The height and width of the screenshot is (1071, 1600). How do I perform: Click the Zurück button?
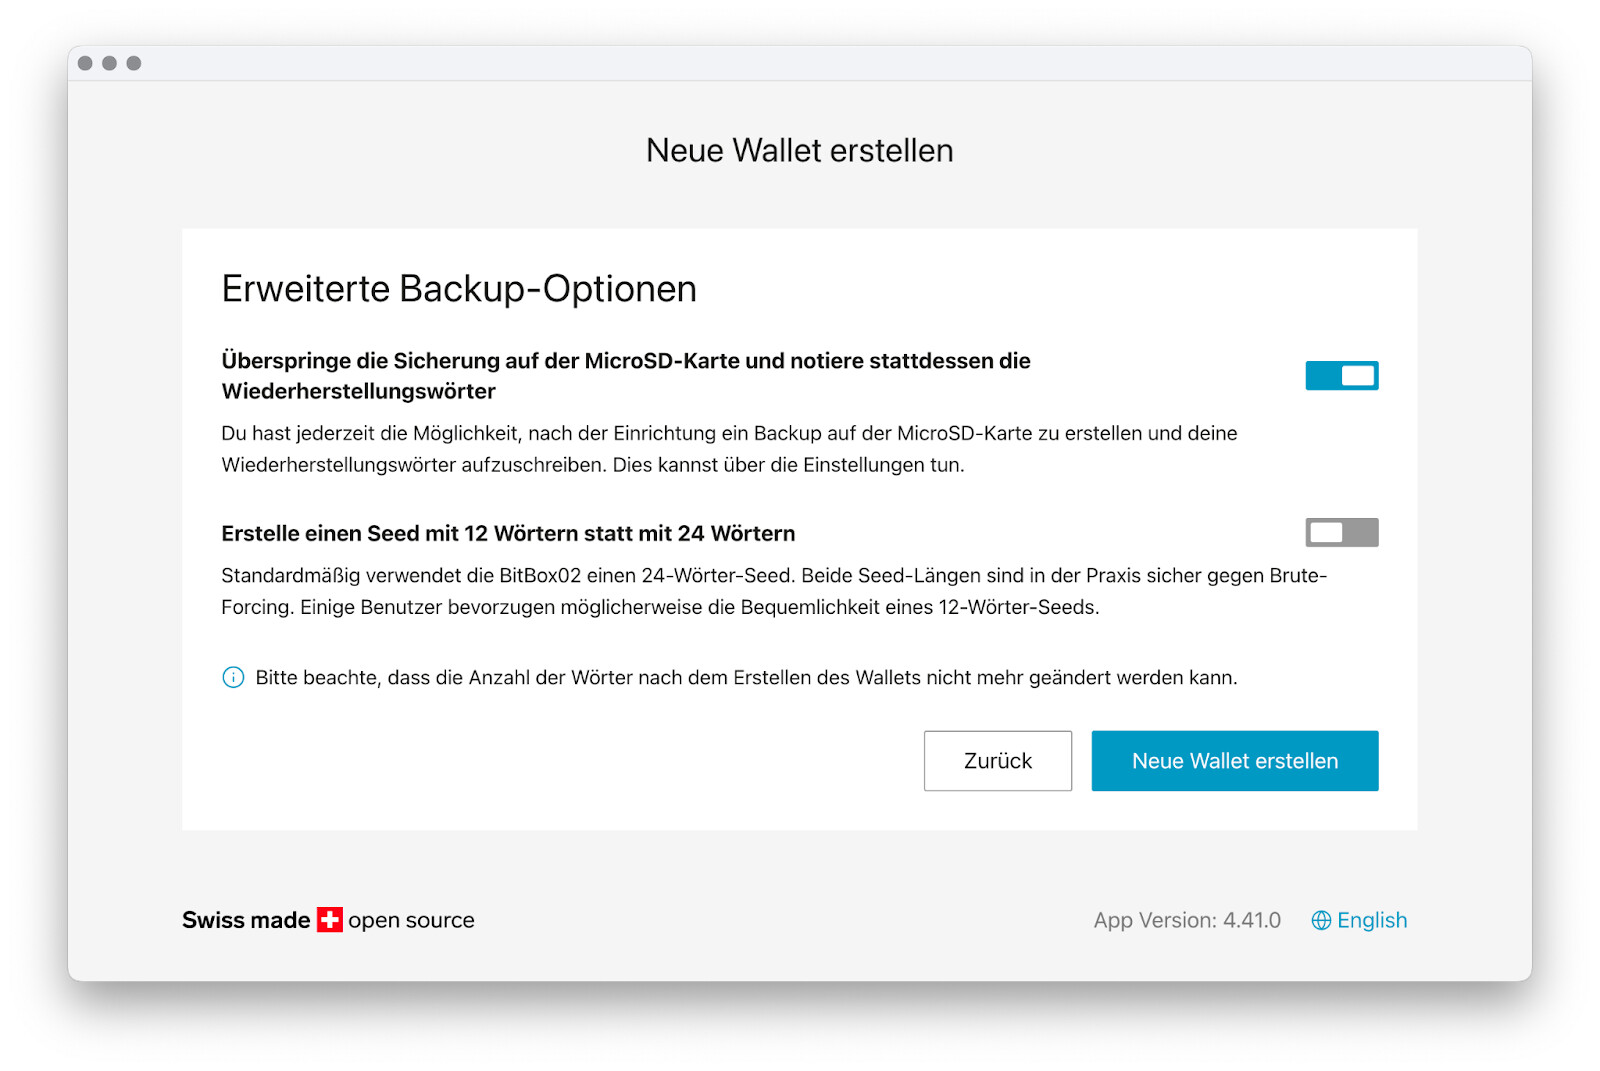click(x=997, y=761)
